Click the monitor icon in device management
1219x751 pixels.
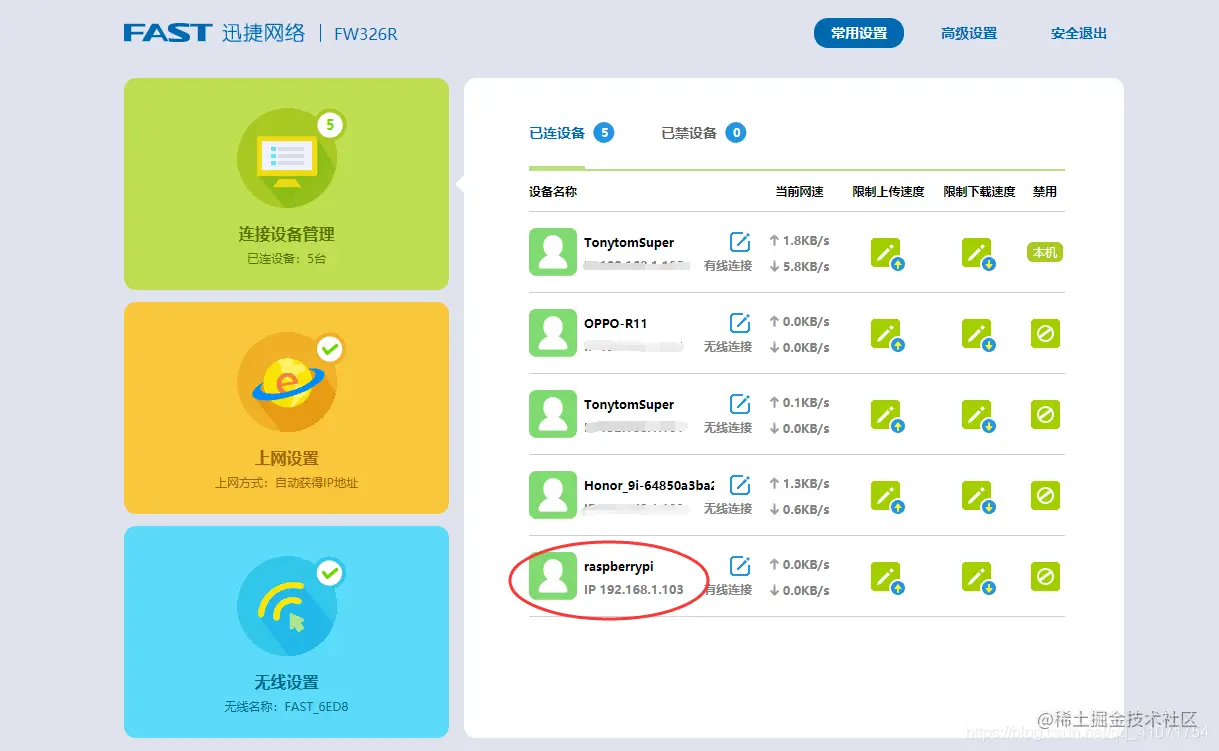click(287, 158)
